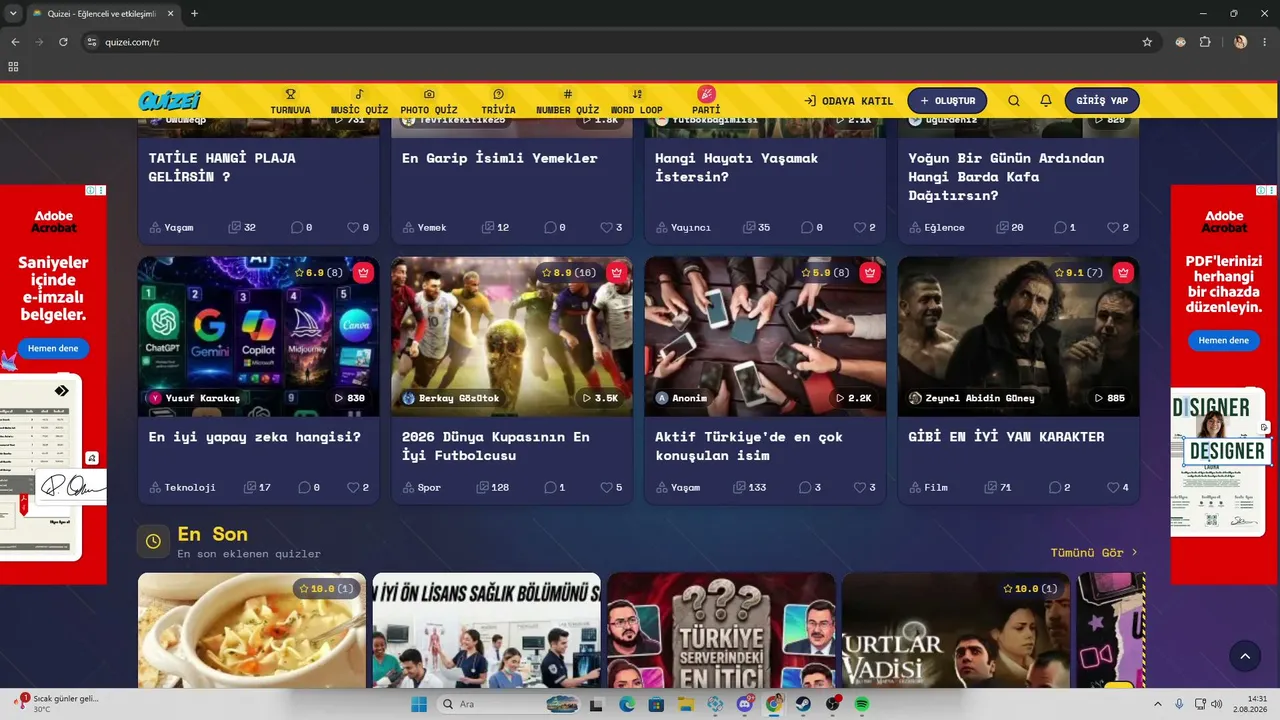The height and width of the screenshot is (720, 1280).
Task: Click Yusuf Karakaş author avatar
Action: click(x=154, y=398)
